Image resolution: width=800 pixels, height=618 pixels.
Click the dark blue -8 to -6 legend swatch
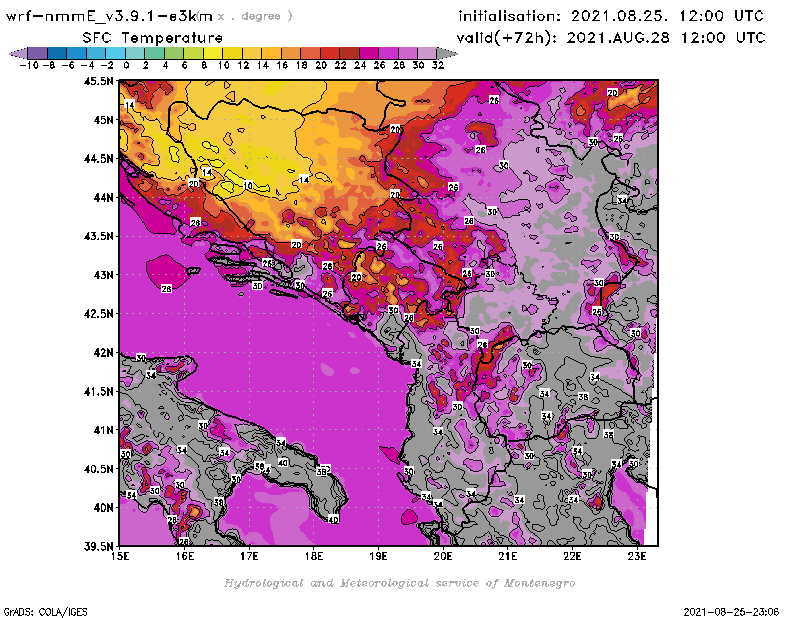coord(57,53)
